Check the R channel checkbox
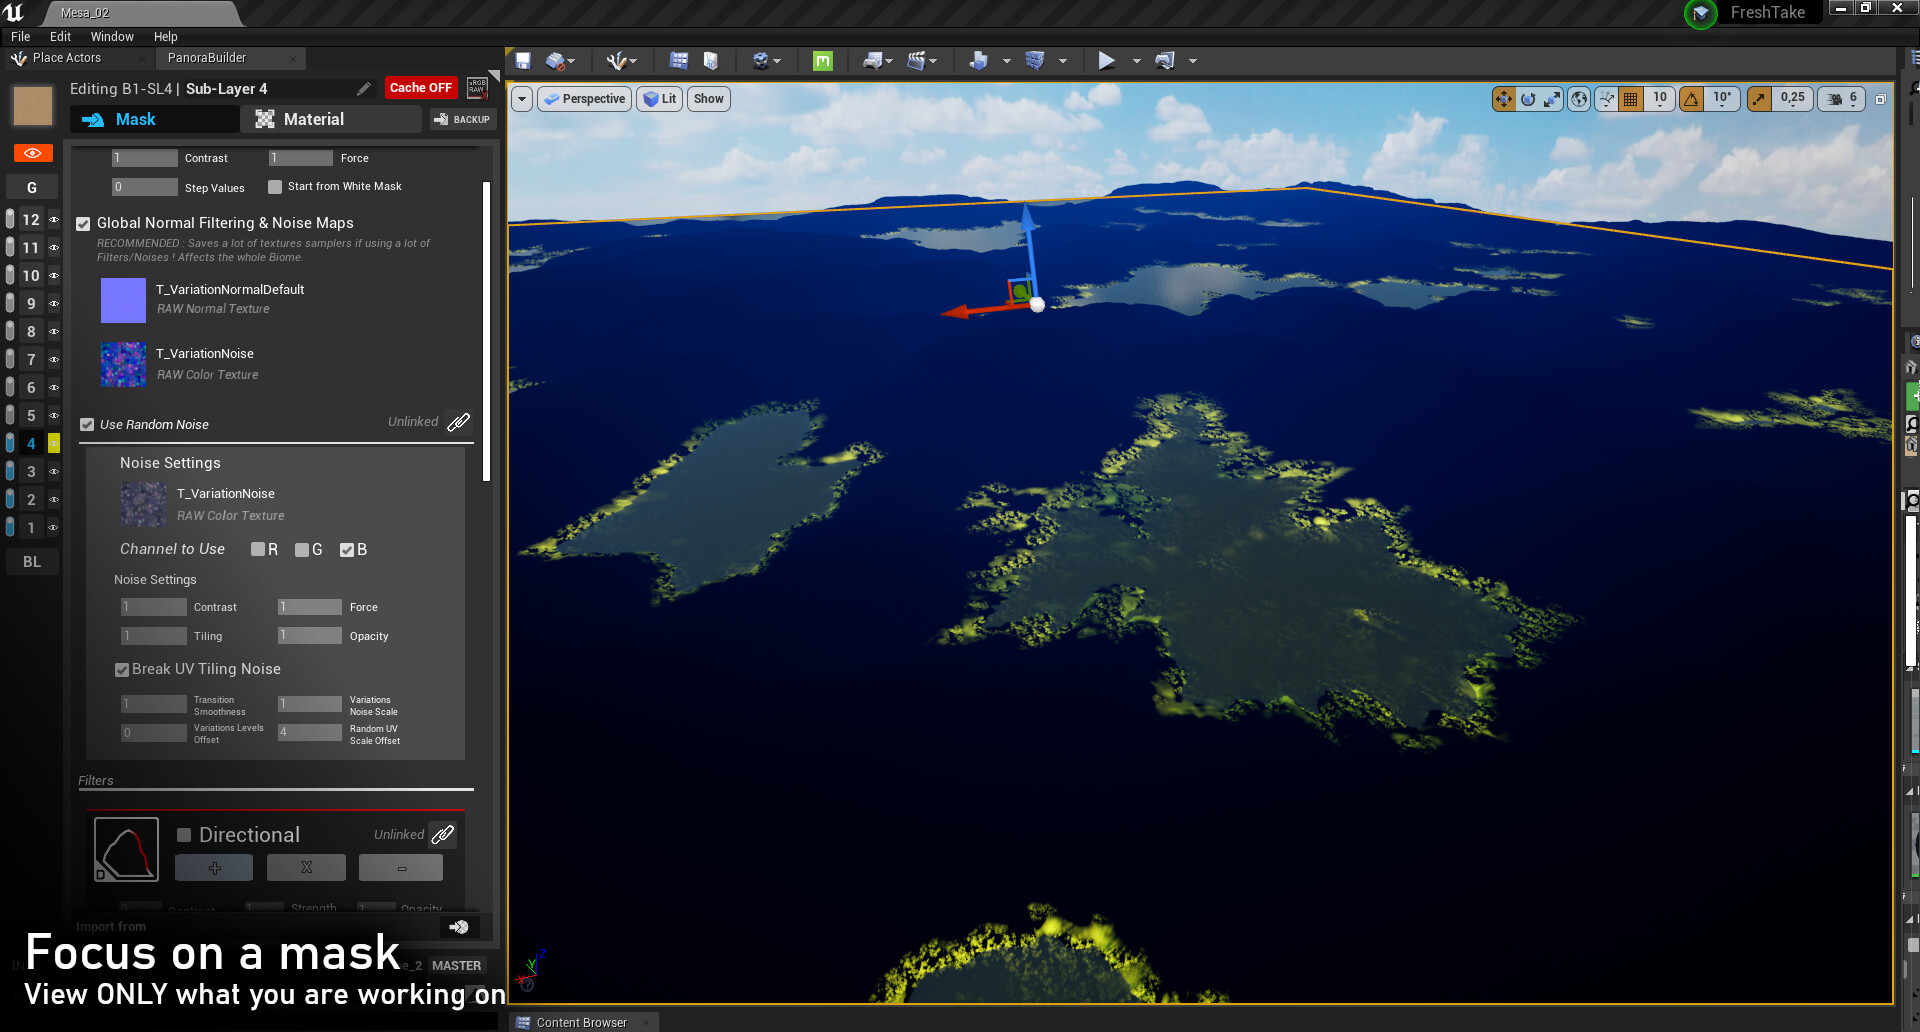This screenshot has width=1920, height=1032. click(258, 549)
